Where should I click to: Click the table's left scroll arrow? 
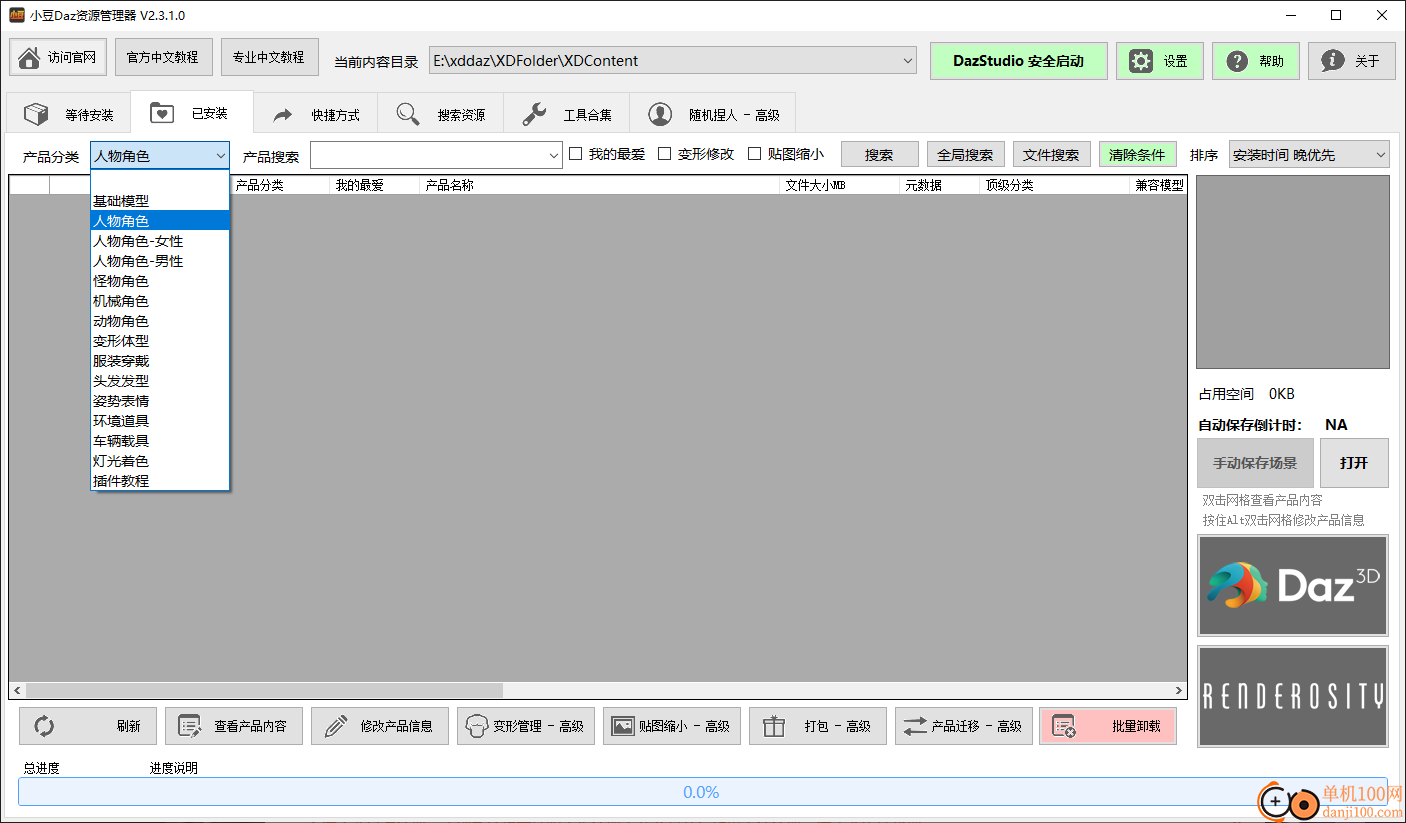pos(17,691)
